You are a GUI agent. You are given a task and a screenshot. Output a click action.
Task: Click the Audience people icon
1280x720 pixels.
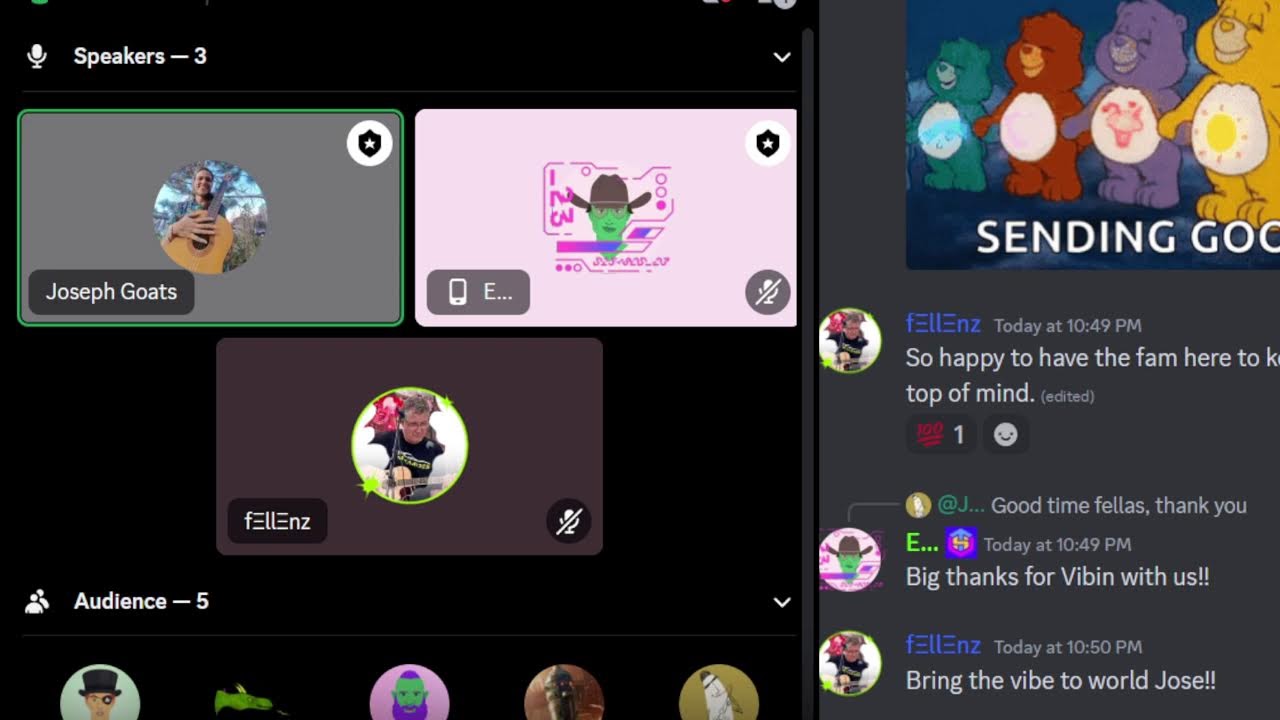click(37, 601)
